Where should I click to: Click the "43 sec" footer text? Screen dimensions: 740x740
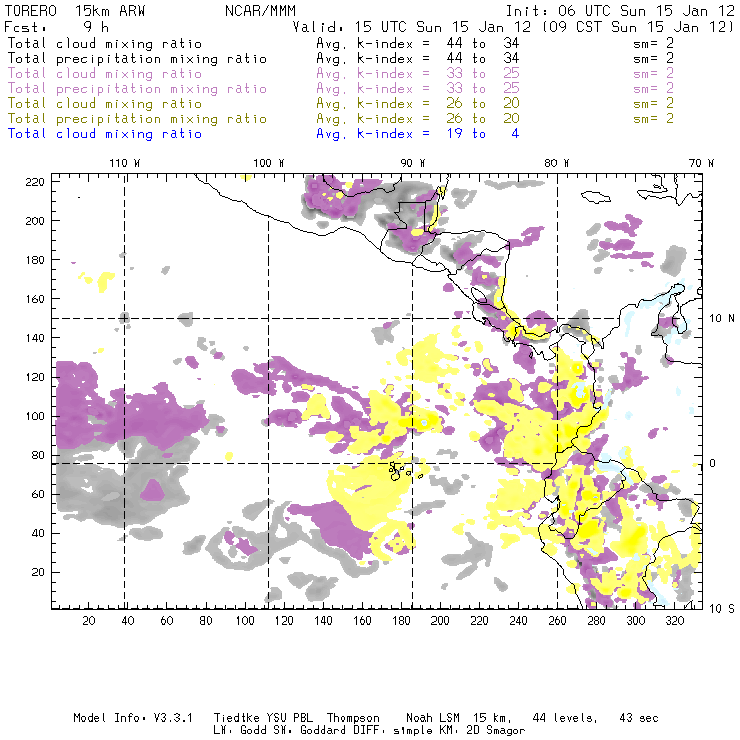(x=639, y=718)
